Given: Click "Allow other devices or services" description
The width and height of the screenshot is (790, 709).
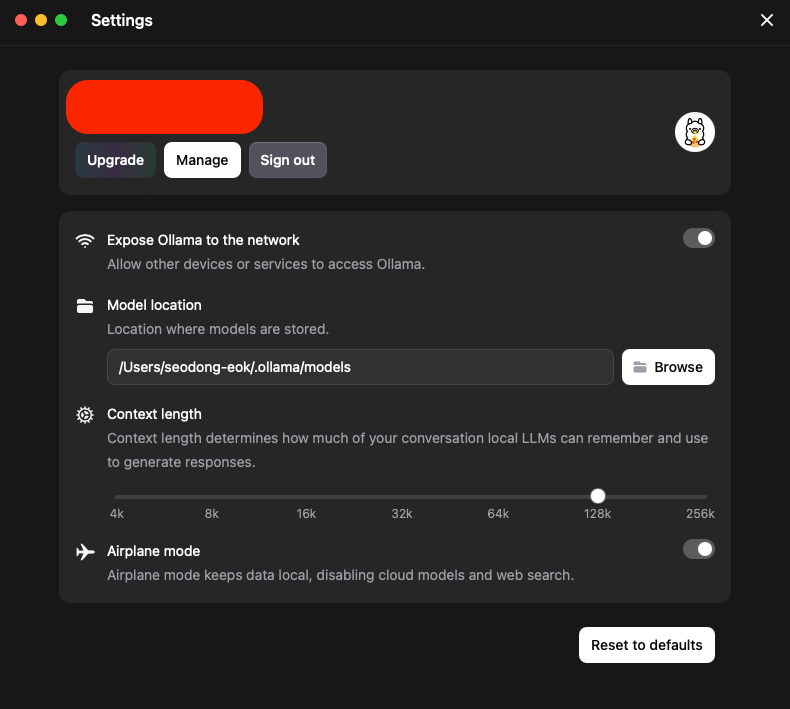Looking at the screenshot, I should click(266, 264).
